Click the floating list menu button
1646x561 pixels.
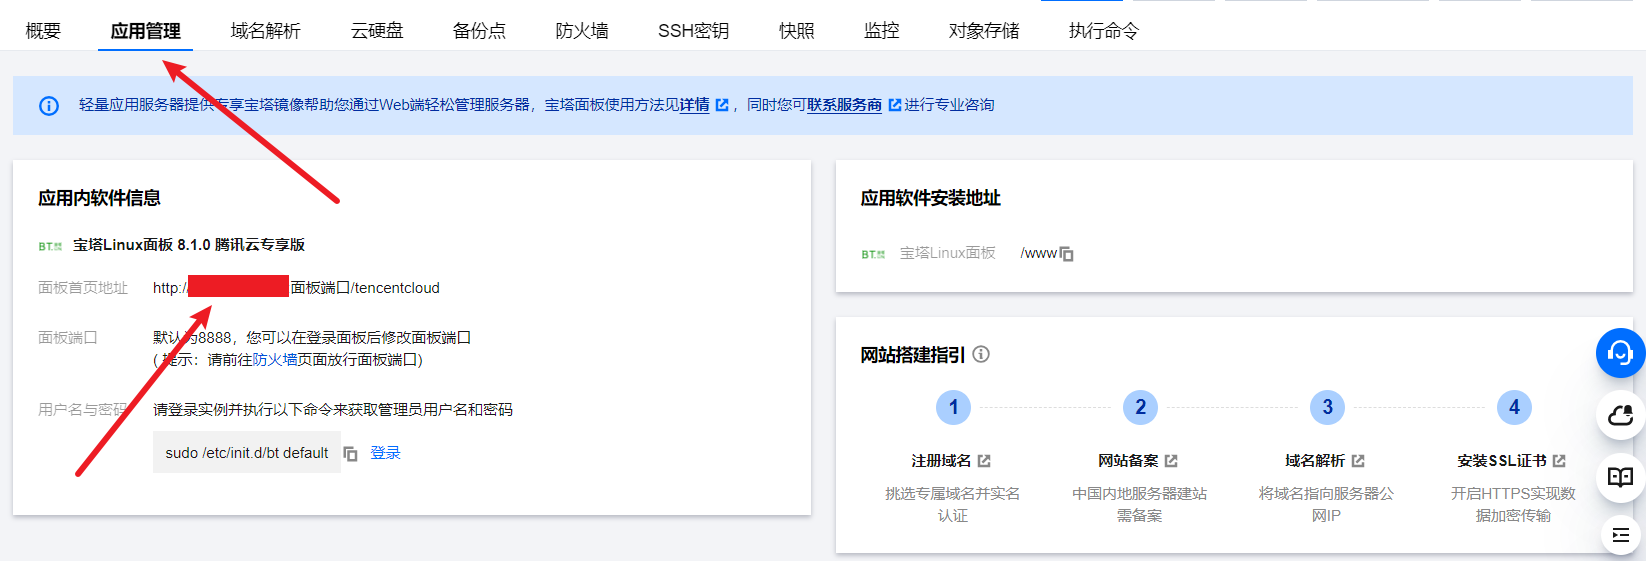pyautogui.click(x=1621, y=535)
